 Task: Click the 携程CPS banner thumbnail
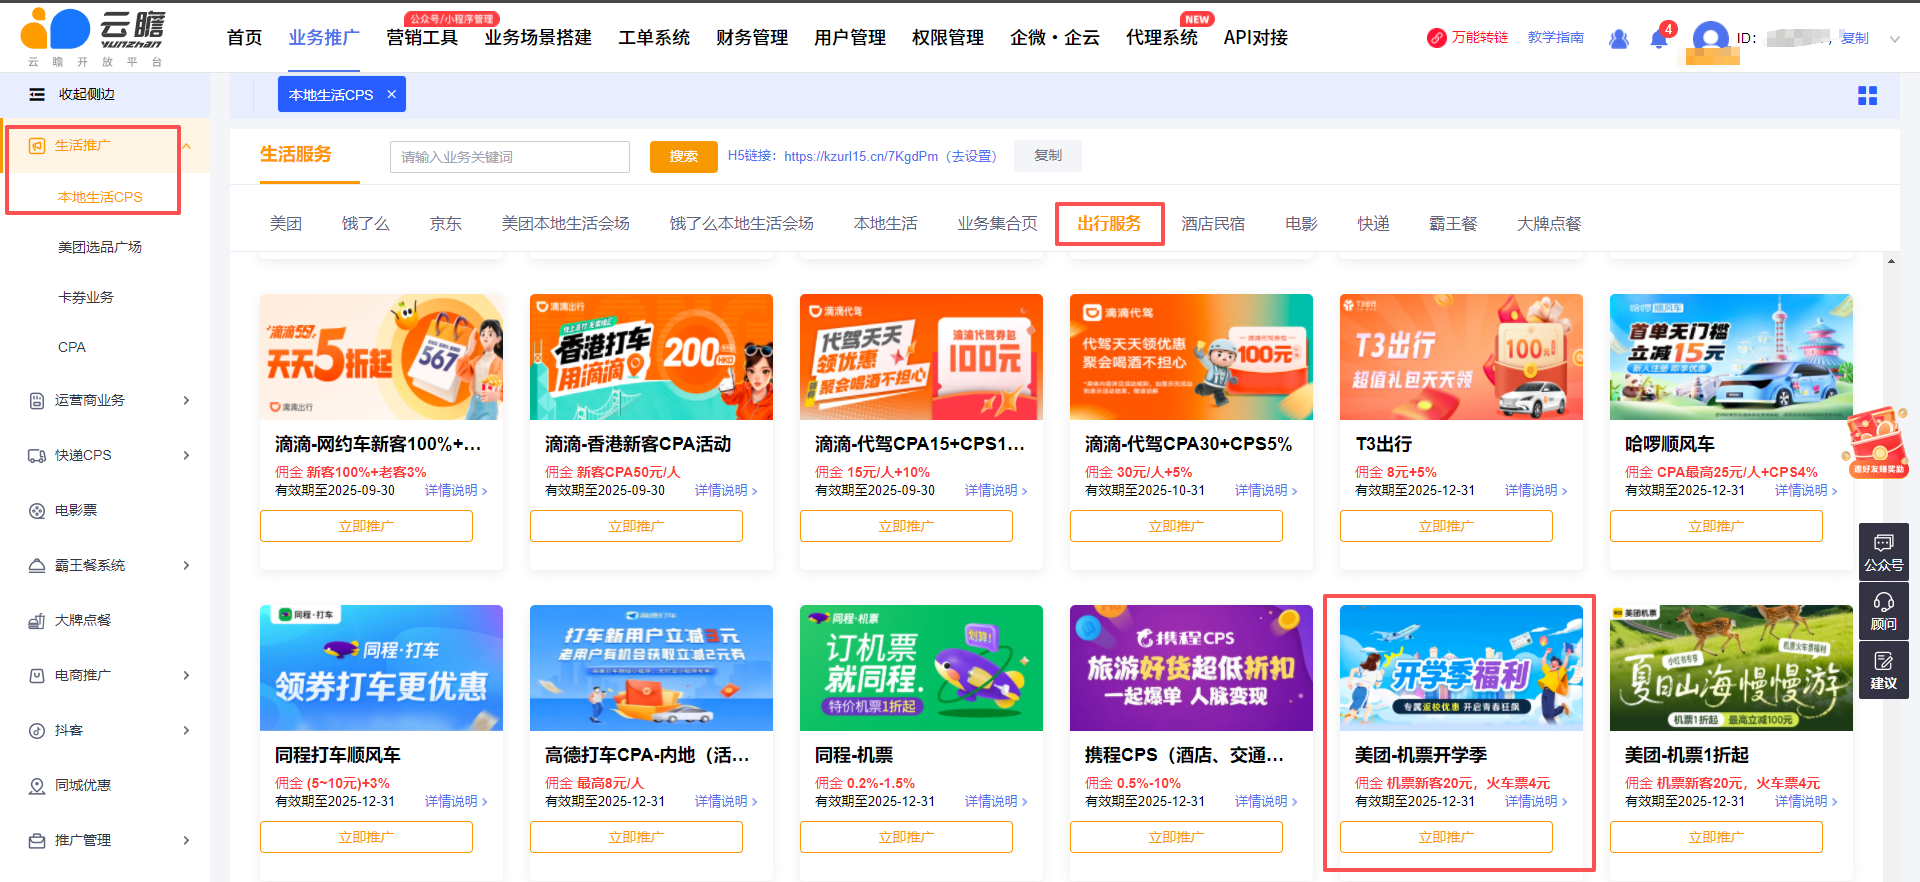coord(1191,668)
